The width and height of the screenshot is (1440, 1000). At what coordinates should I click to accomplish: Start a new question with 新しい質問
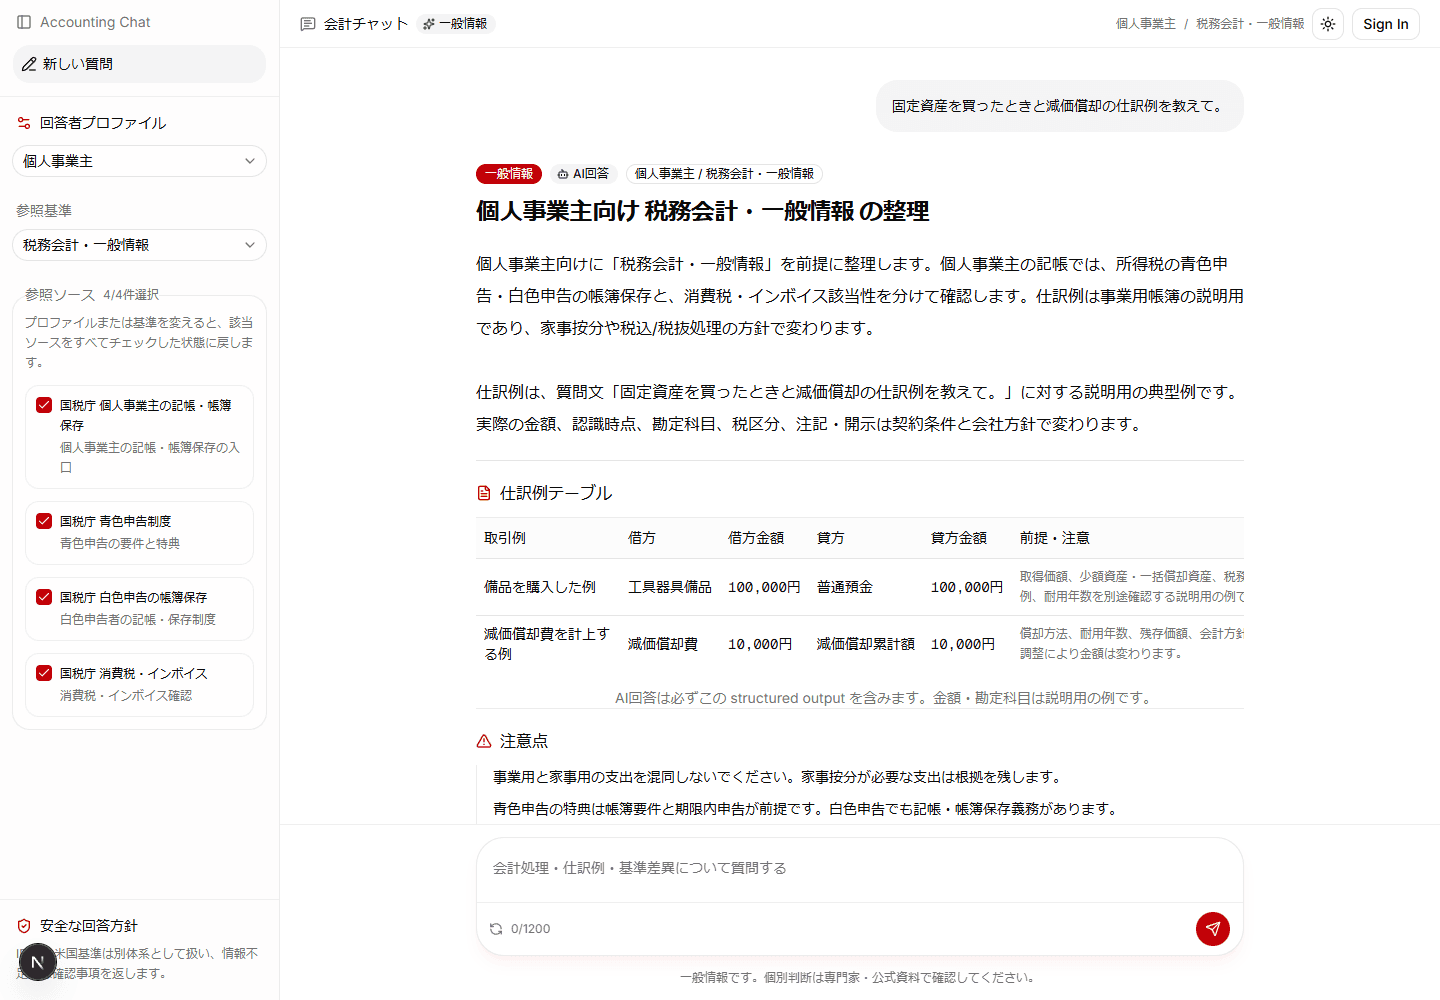[139, 64]
